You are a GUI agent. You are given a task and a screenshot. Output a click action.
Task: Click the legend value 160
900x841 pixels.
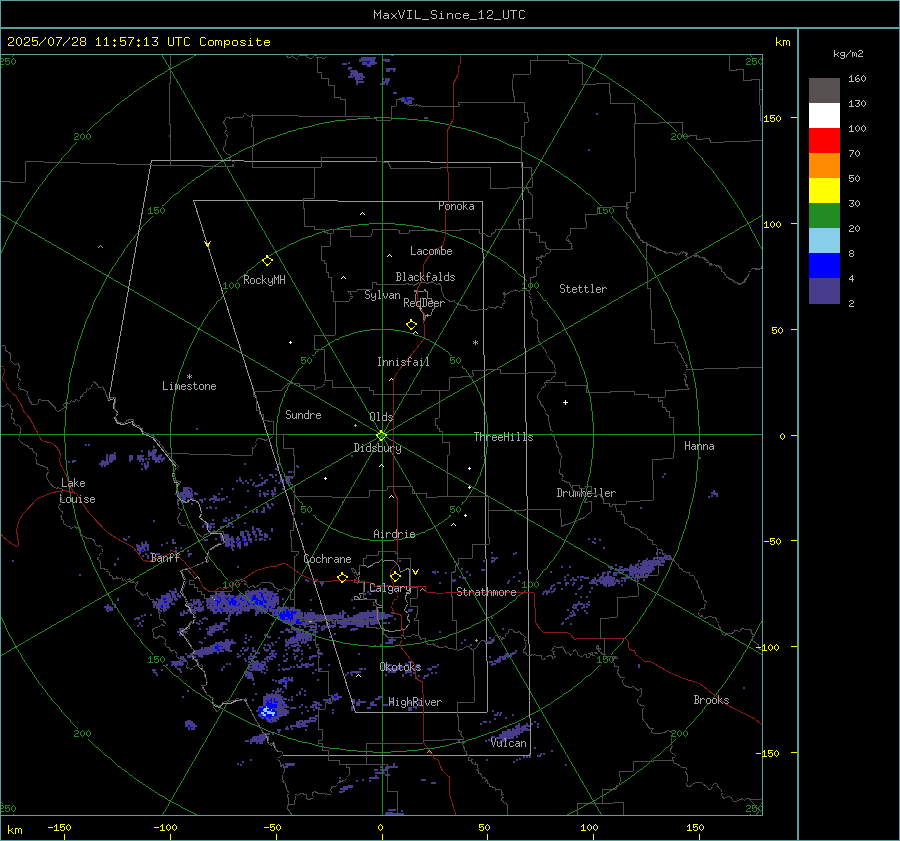(x=857, y=79)
